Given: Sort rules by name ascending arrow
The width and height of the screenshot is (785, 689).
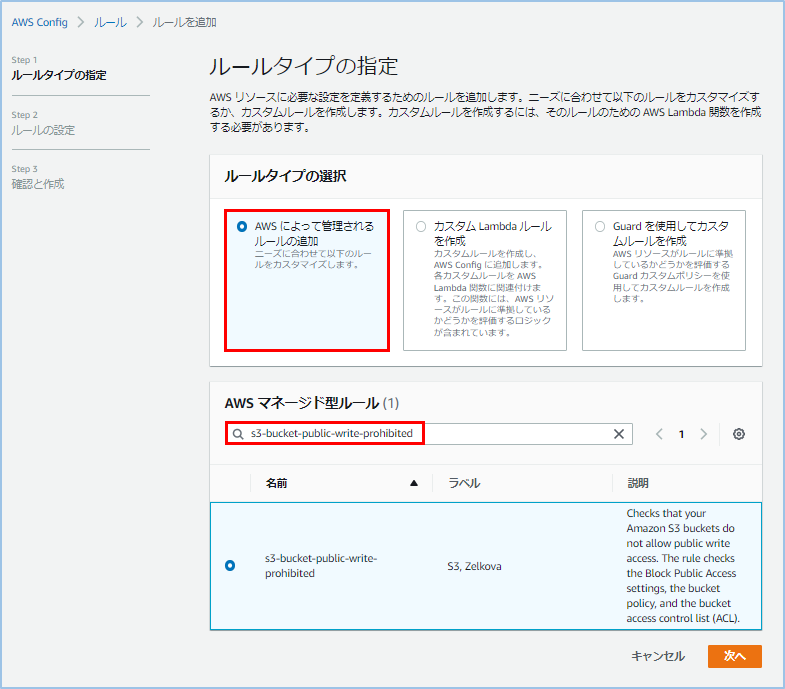Looking at the screenshot, I should coord(414,483).
